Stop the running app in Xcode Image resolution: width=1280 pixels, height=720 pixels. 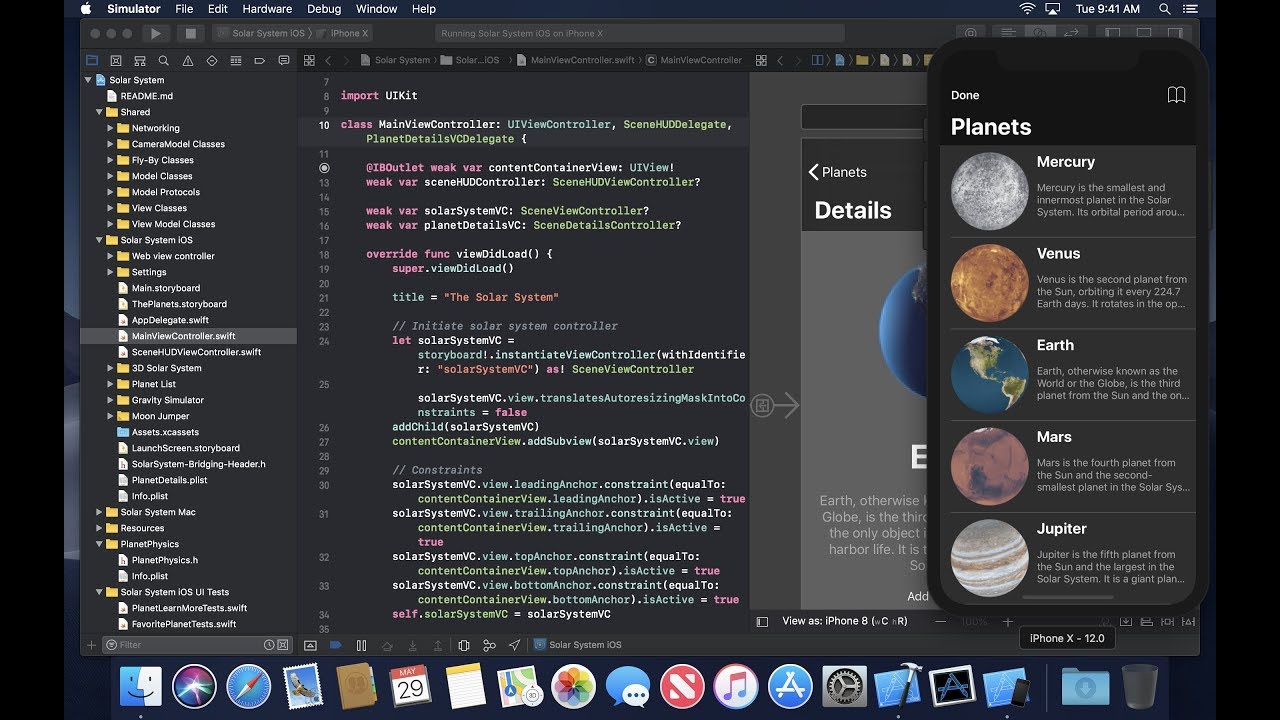(x=190, y=33)
